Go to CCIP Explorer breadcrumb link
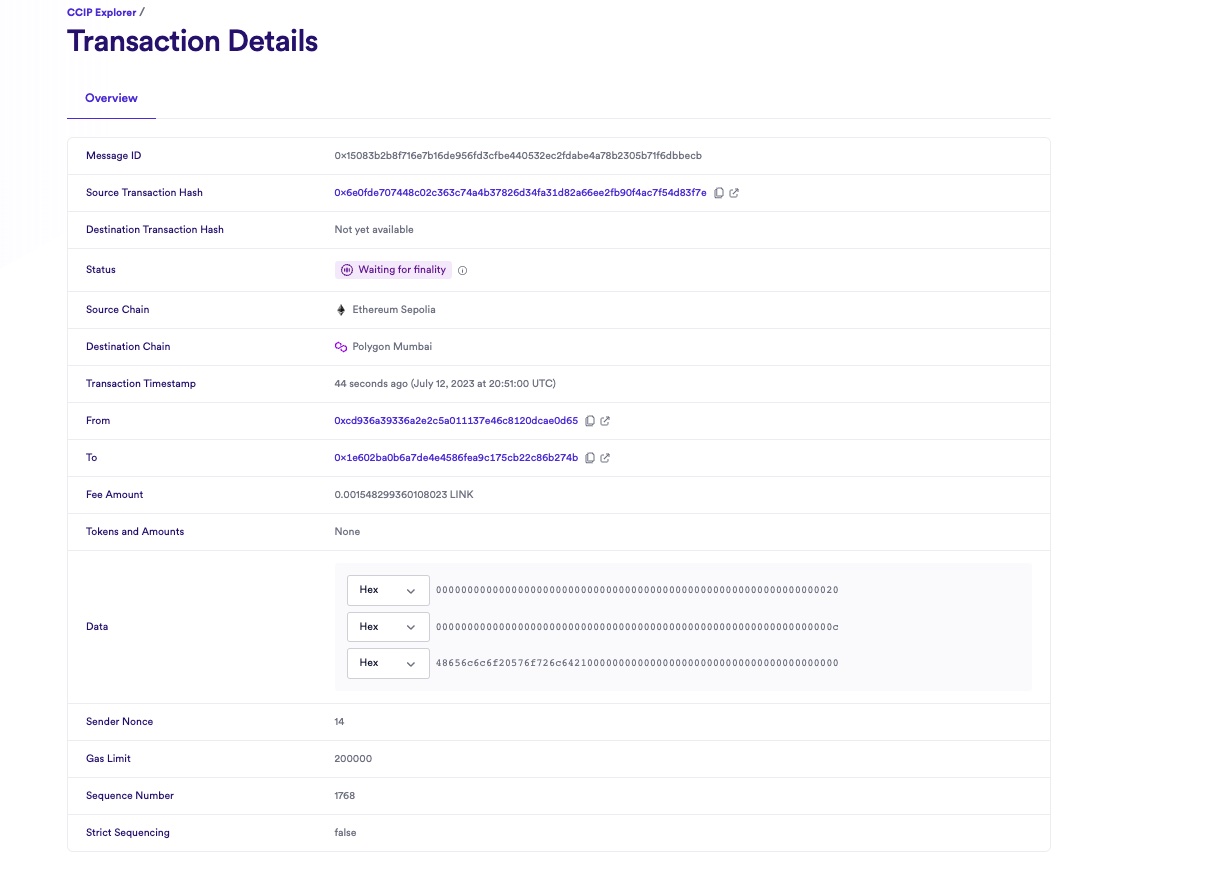This screenshot has height=873, width=1218. tap(101, 12)
